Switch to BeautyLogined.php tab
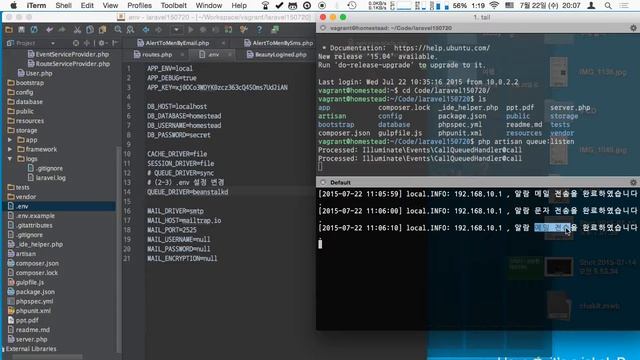This screenshot has height=360, width=640. click(277, 54)
